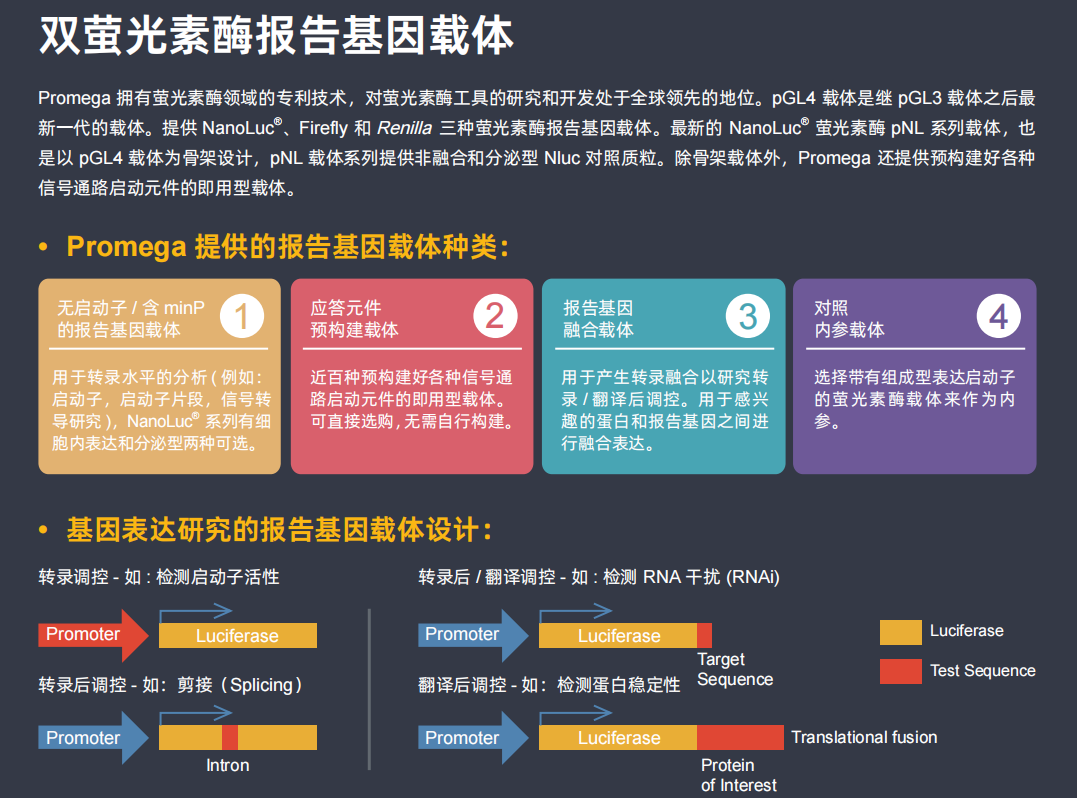Click the 'Protein of Interest' label
This screenshot has height=798, width=1077.
pos(738,775)
